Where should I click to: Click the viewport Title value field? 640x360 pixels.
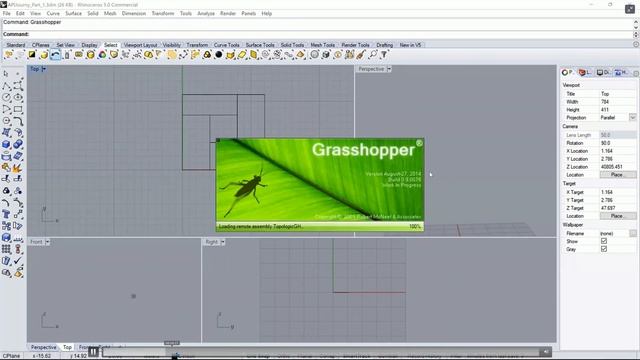pyautogui.click(x=618, y=94)
